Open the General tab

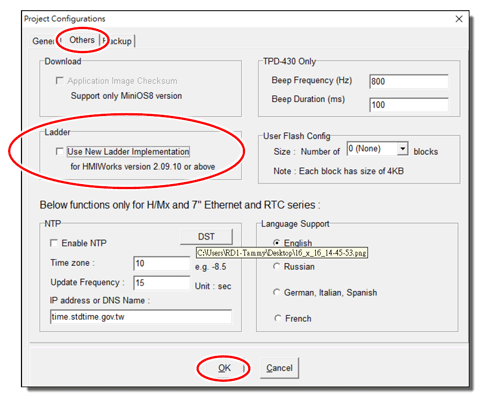click(43, 41)
